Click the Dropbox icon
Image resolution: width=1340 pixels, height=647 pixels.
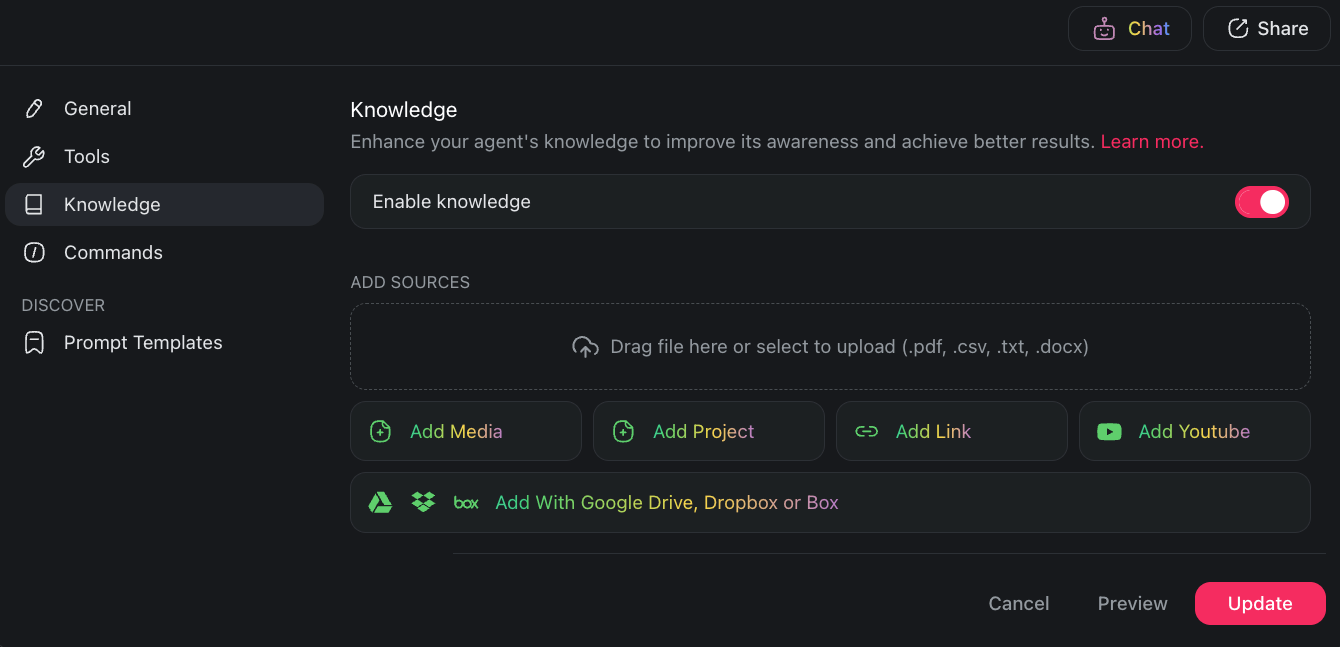coord(423,502)
